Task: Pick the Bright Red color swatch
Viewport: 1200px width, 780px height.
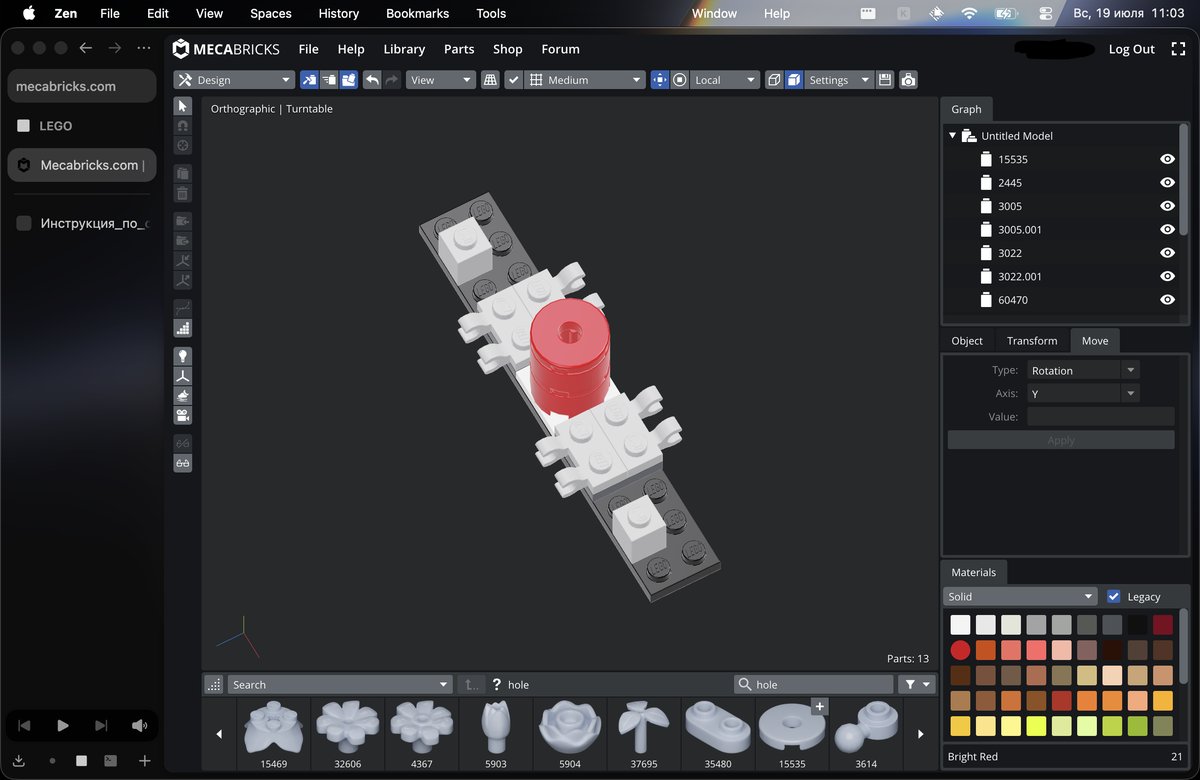Action: click(x=960, y=650)
